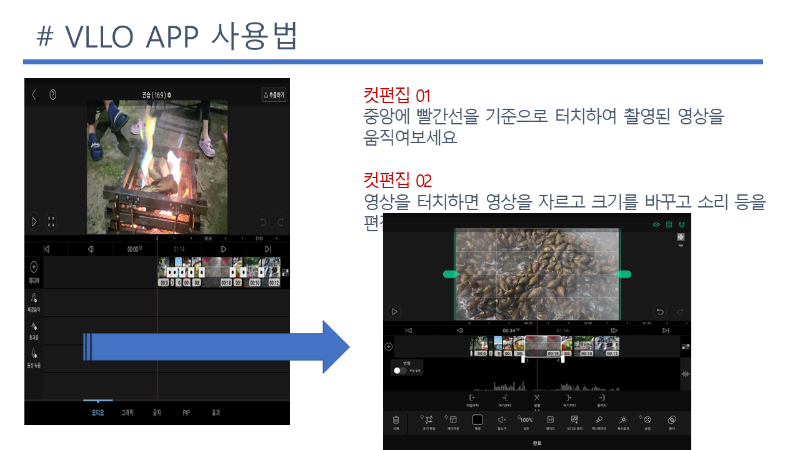Image resolution: width=800 pixels, height=450 pixels.
Task: Open the help question mark icon
Action: click(x=53, y=94)
